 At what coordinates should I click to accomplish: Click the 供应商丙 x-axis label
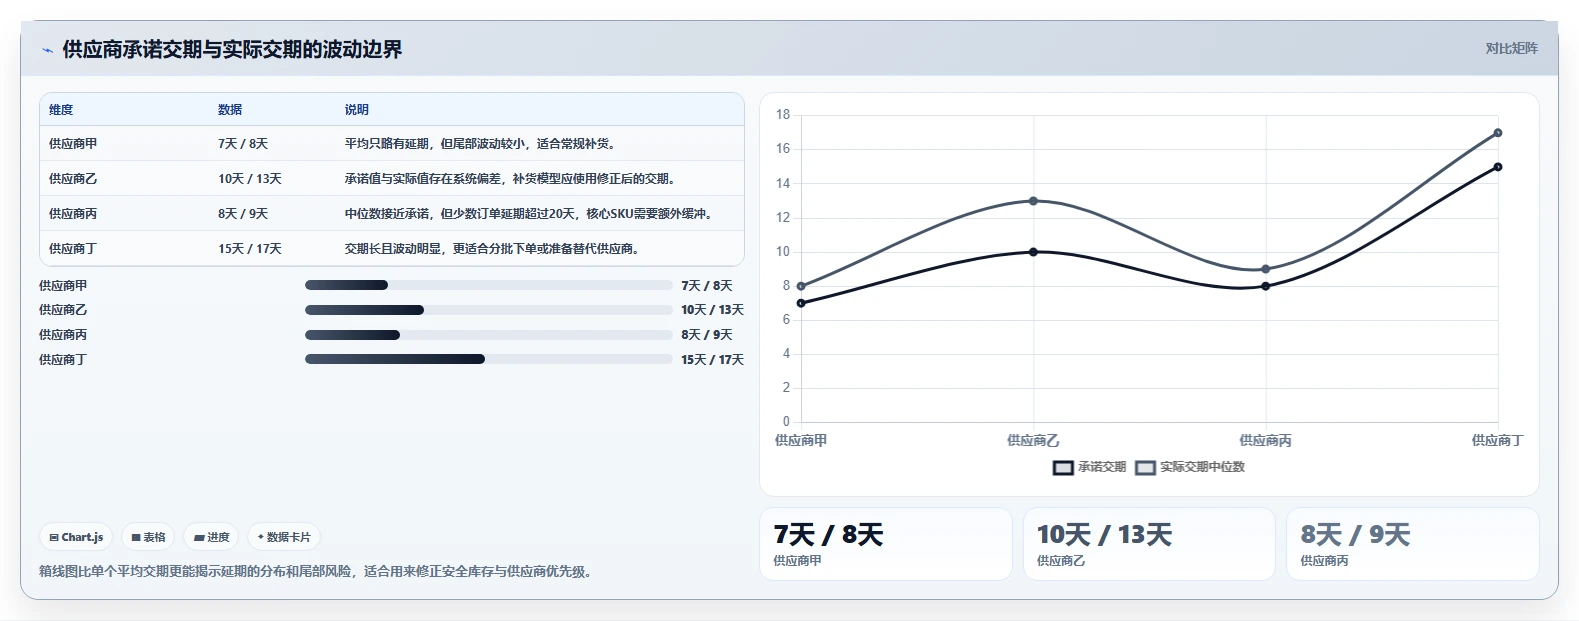(x=1265, y=441)
